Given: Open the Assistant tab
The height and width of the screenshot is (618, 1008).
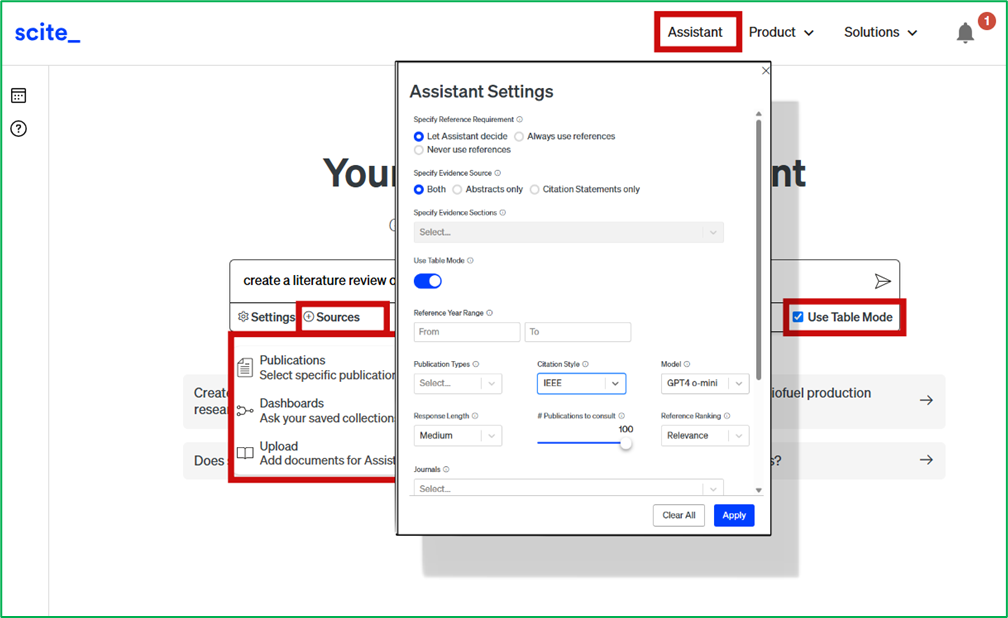Looking at the screenshot, I should coord(695,32).
